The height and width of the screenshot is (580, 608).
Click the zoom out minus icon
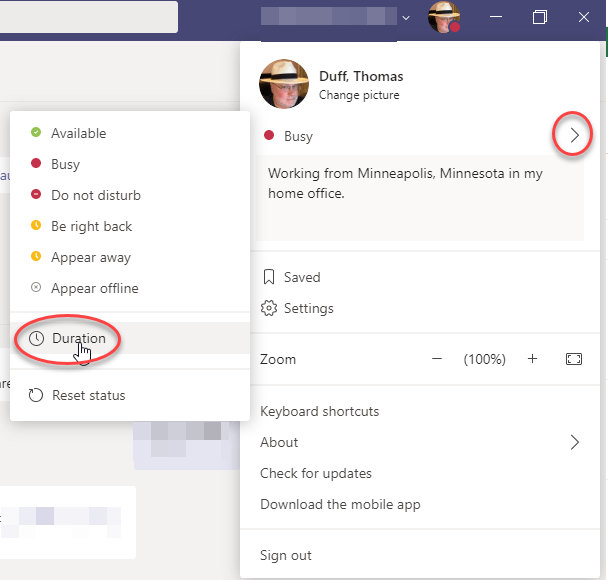tap(437, 359)
